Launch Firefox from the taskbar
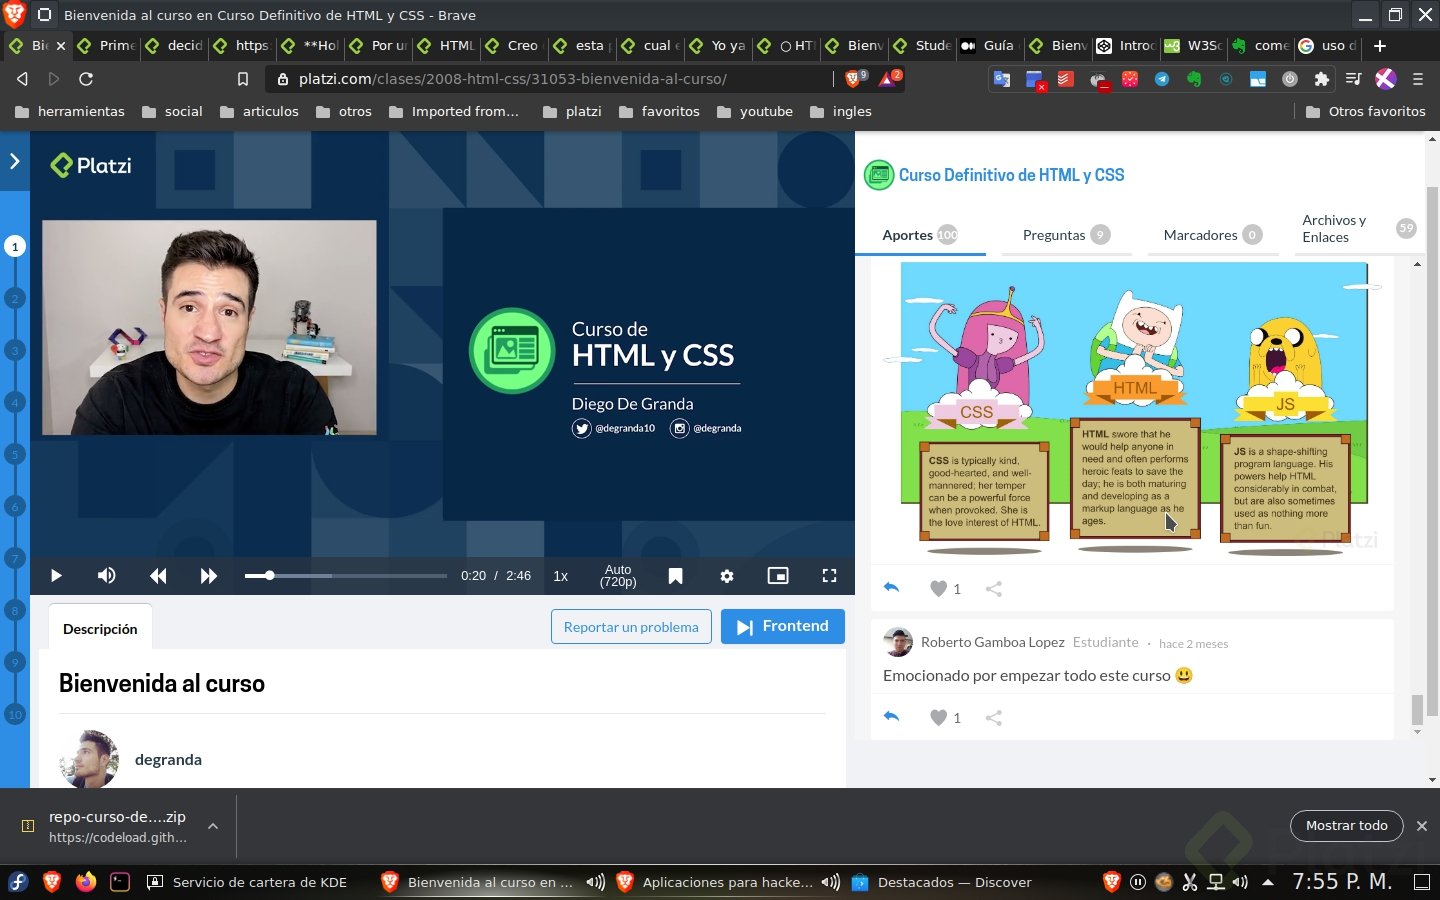Image resolution: width=1440 pixels, height=900 pixels. (86, 882)
